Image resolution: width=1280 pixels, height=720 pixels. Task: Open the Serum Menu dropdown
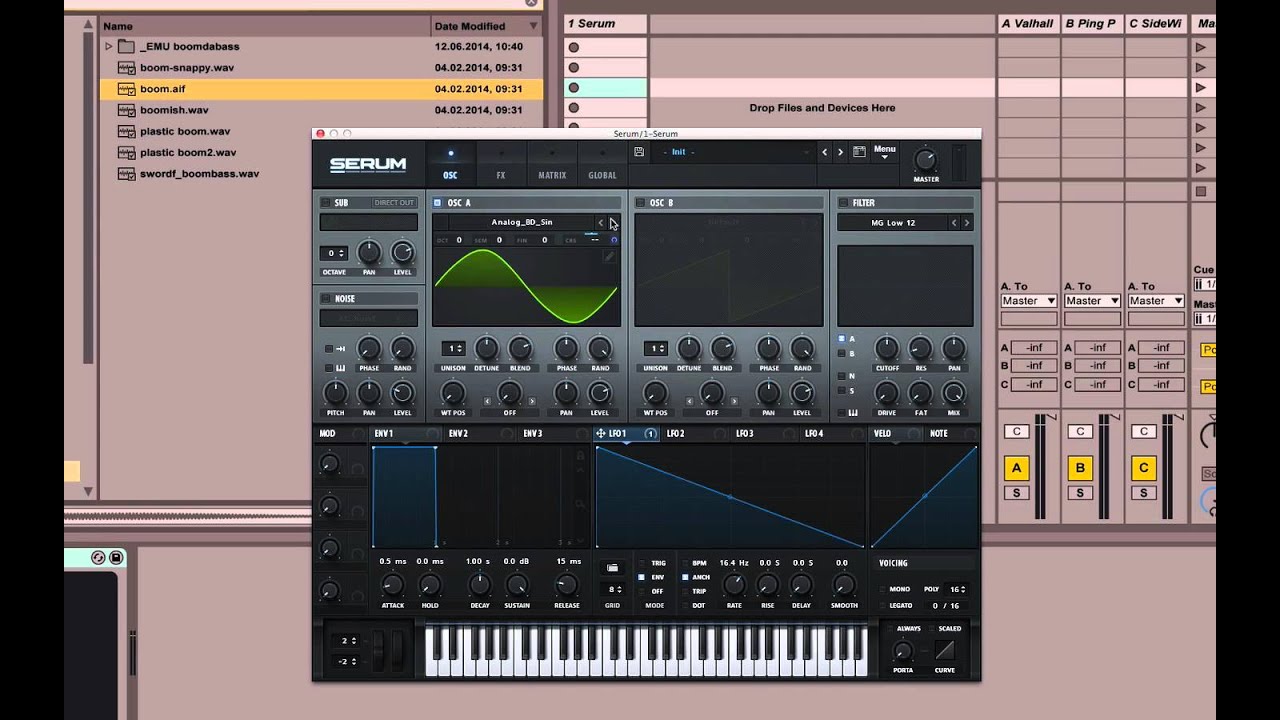point(885,152)
